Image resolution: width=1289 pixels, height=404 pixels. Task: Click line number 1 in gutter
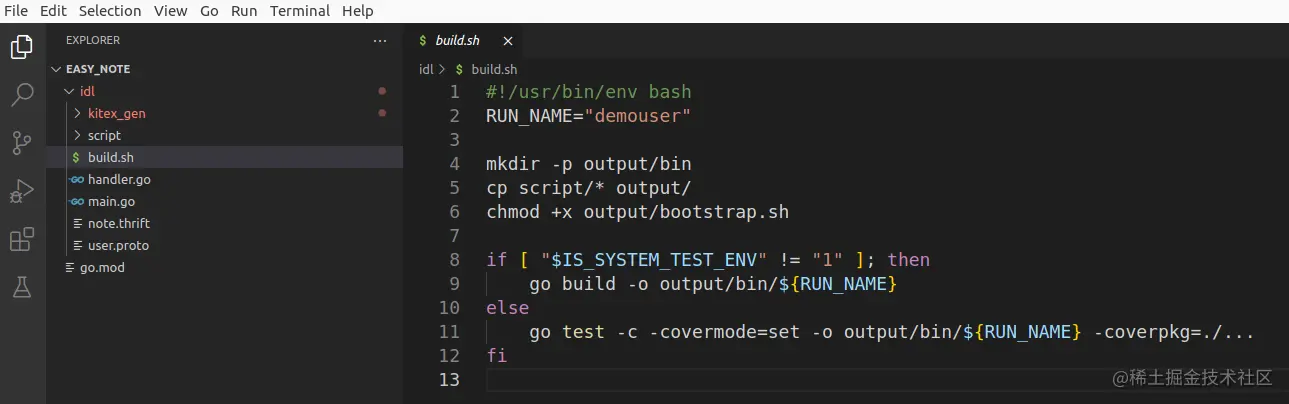(x=454, y=92)
